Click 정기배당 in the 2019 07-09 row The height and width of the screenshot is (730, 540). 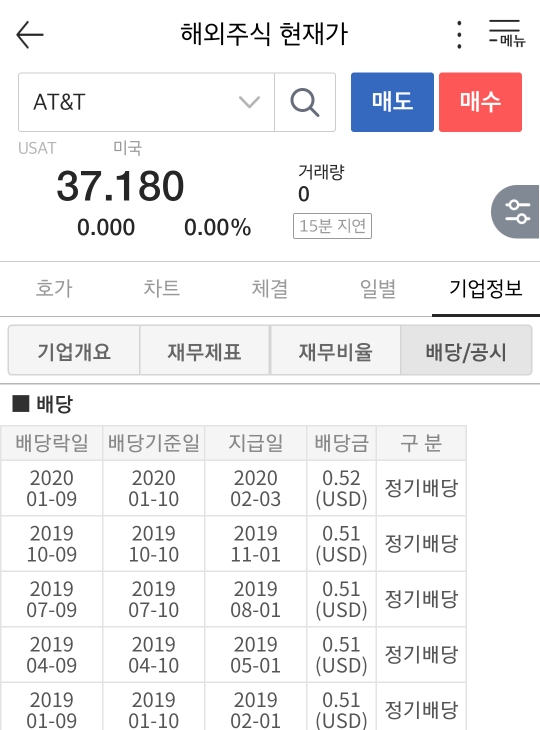pyautogui.click(x=421, y=599)
